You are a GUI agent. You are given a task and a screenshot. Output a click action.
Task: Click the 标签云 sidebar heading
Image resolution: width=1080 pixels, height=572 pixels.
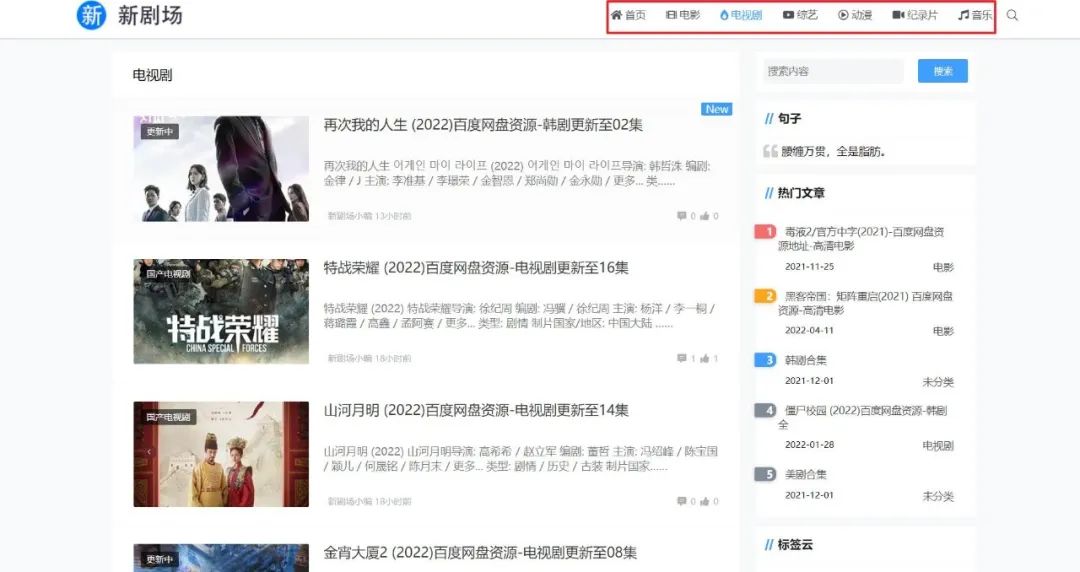click(x=795, y=544)
